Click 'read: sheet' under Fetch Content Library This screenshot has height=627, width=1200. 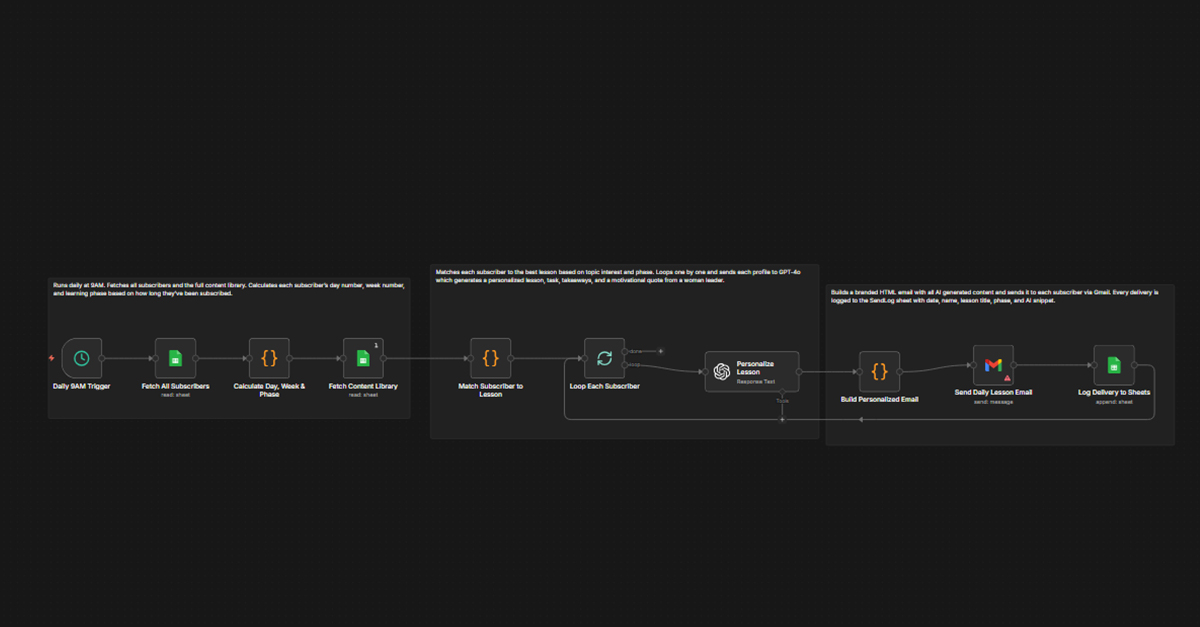click(363, 395)
